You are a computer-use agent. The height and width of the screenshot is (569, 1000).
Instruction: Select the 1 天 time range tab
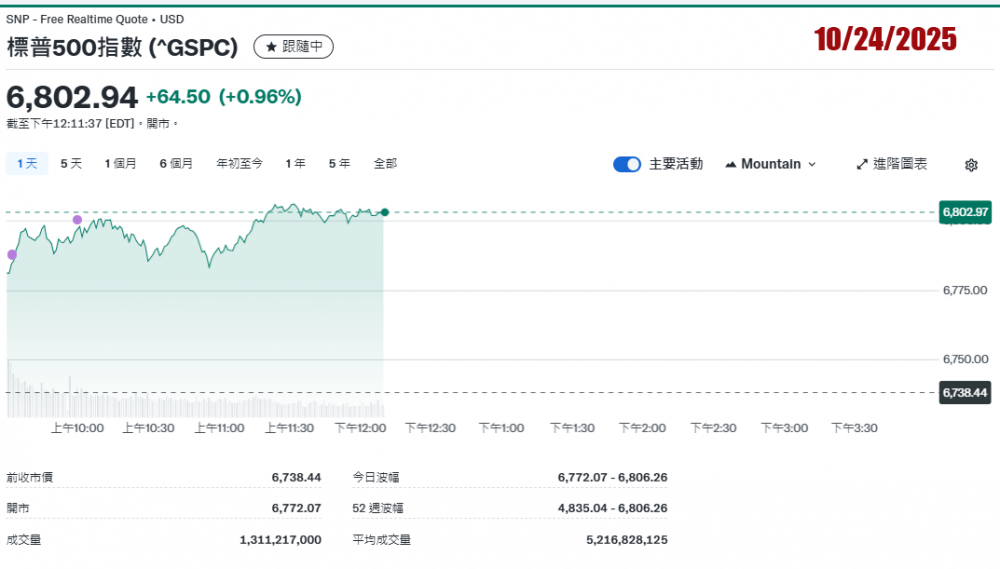[x=27, y=163]
